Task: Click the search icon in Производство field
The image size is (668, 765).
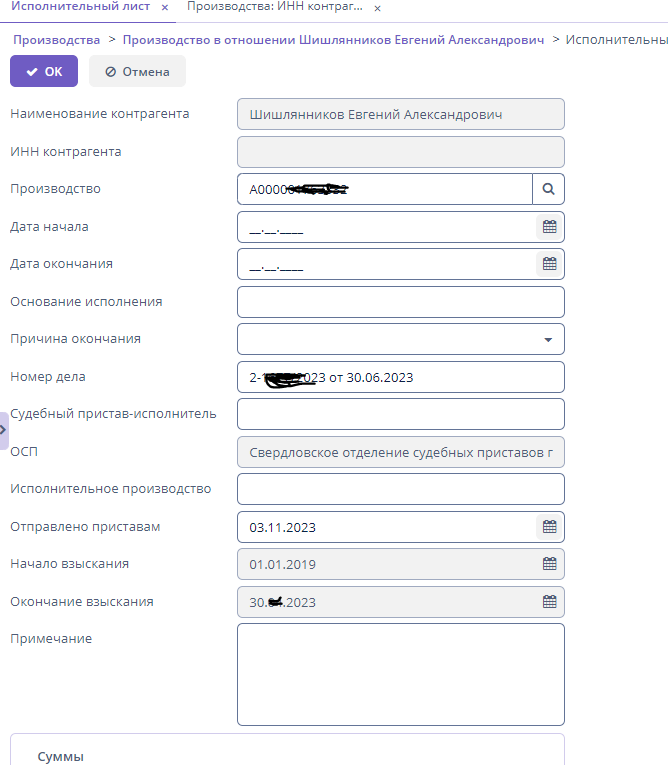Action: (548, 188)
